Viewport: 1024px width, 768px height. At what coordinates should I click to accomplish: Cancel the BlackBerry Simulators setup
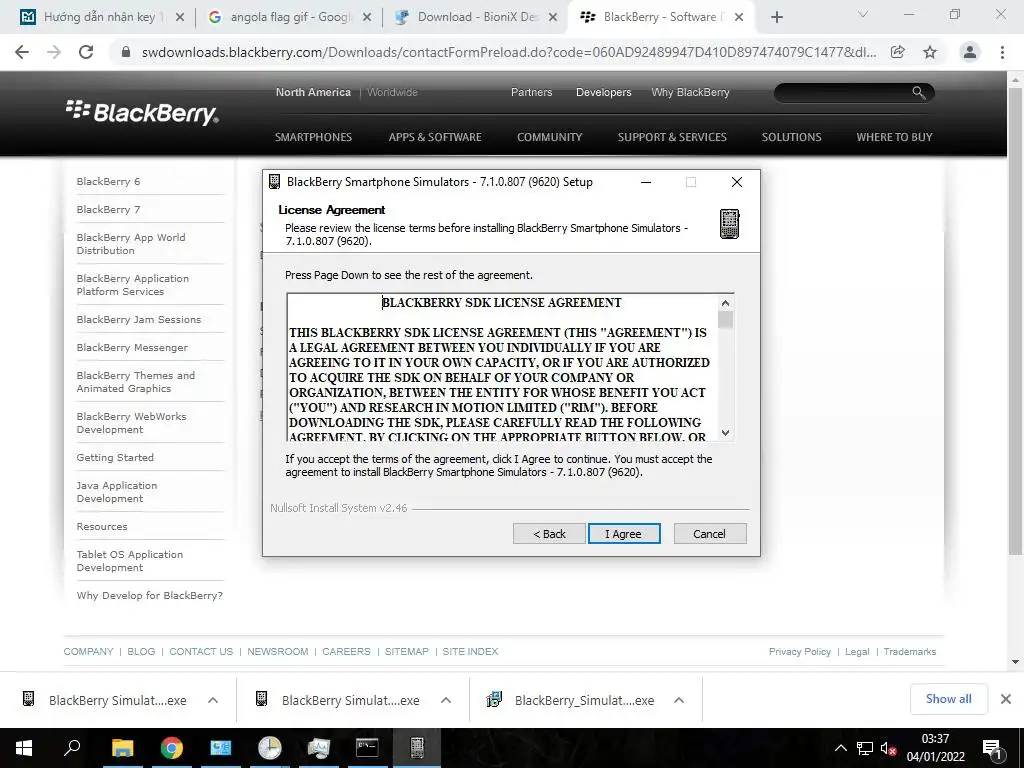tap(709, 534)
